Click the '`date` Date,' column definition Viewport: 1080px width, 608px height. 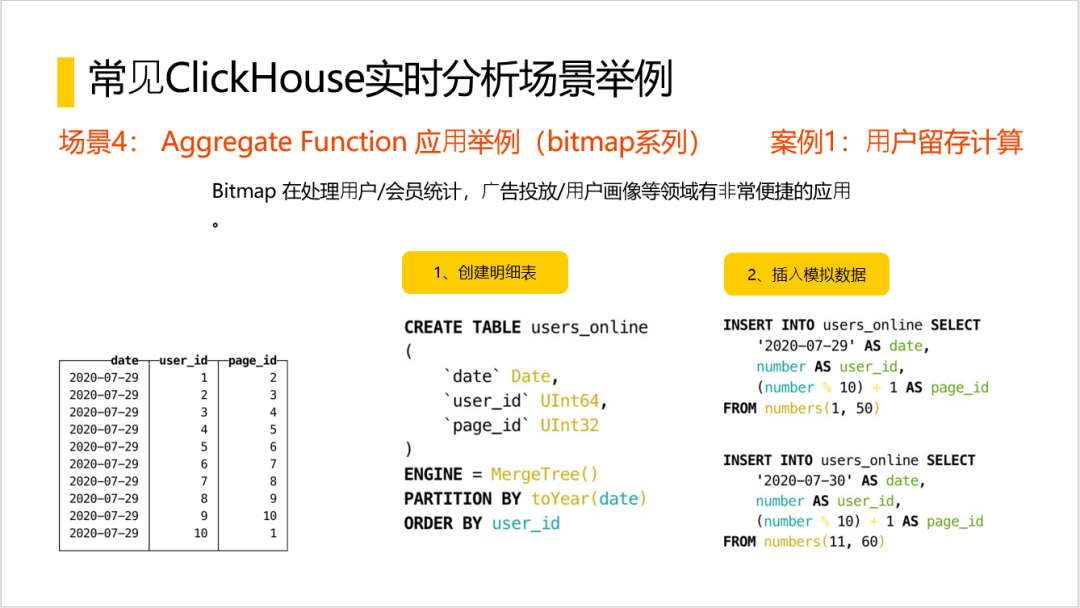[x=501, y=377]
